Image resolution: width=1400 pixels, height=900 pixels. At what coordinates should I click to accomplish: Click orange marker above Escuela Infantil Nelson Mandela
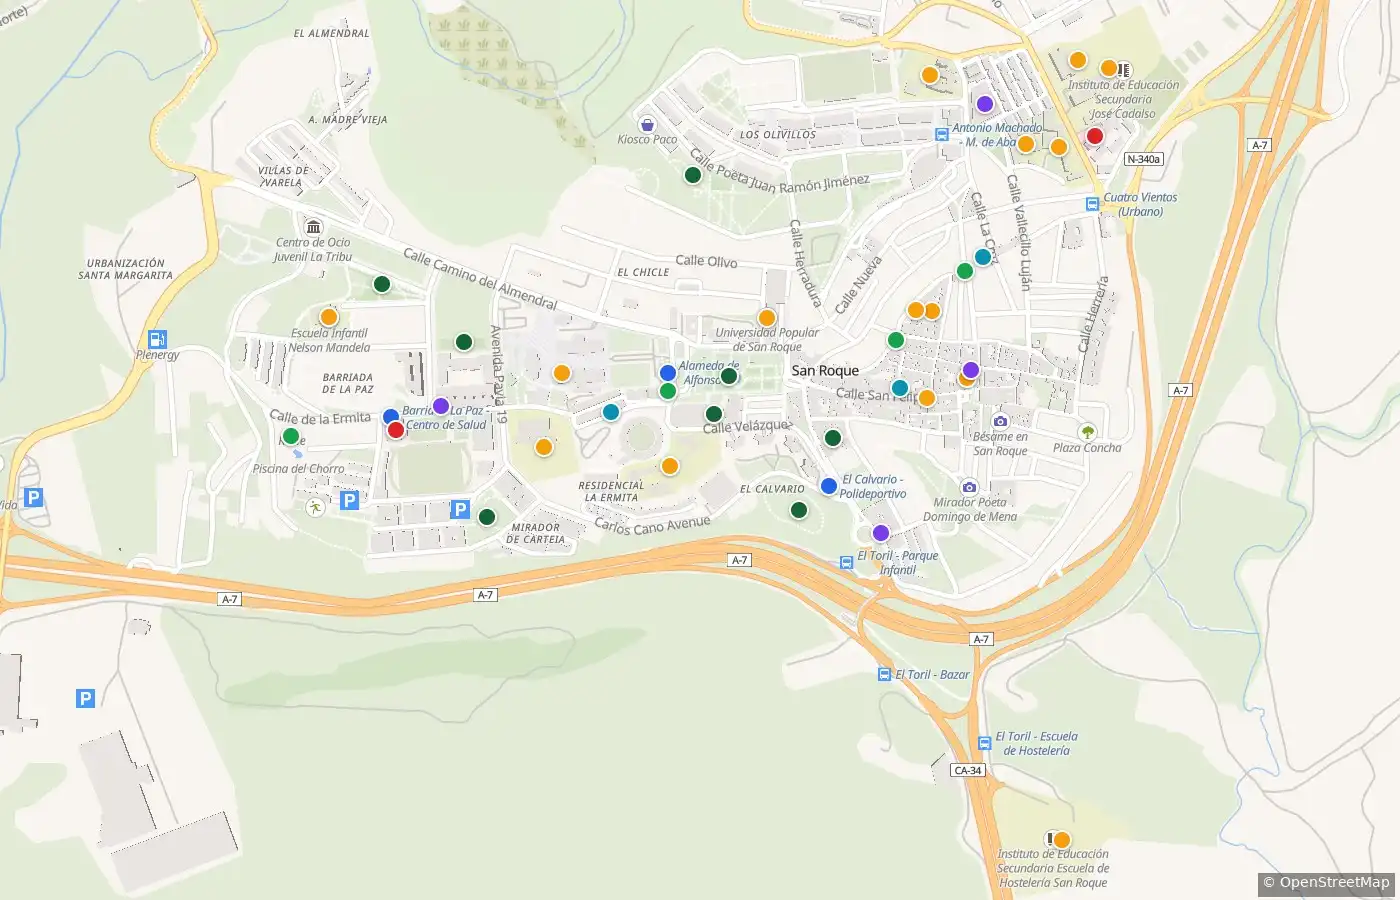pyautogui.click(x=329, y=317)
